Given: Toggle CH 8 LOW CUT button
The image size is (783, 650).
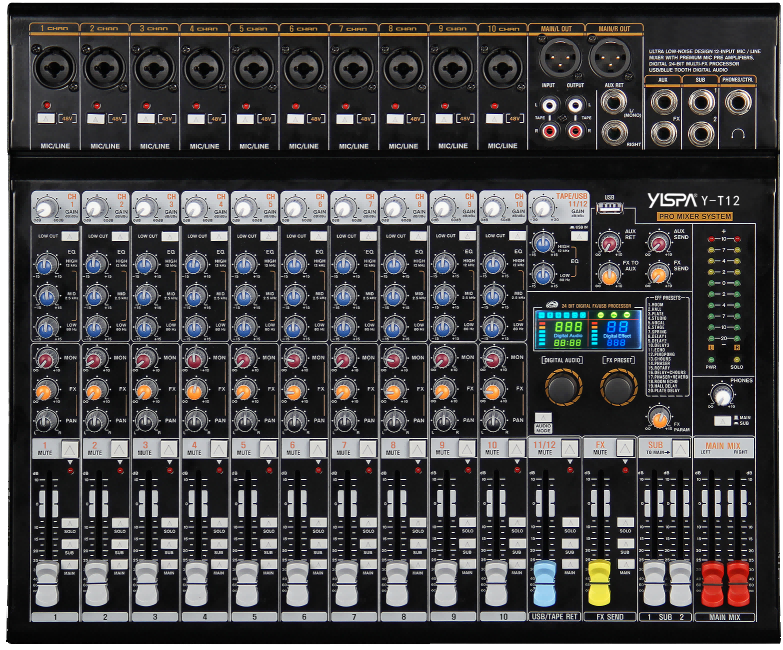Looking at the screenshot, I should tap(418, 236).
